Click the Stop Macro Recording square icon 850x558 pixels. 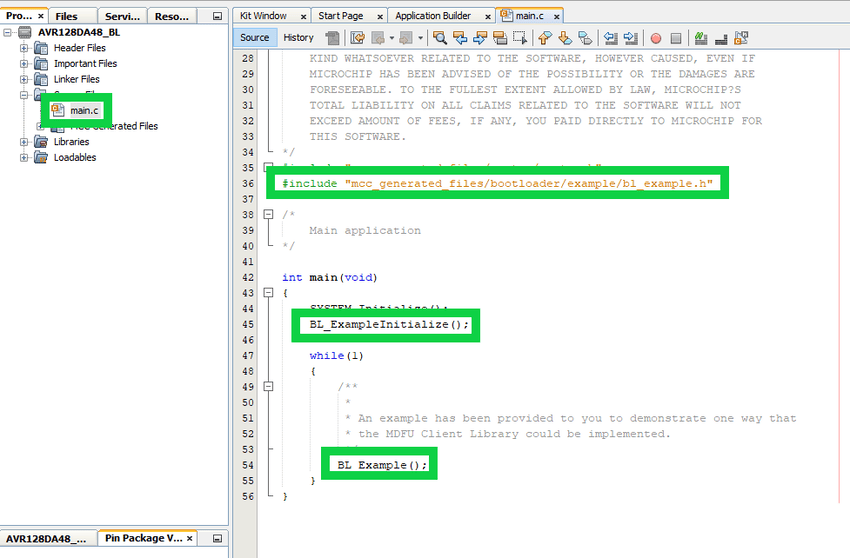(x=676, y=38)
